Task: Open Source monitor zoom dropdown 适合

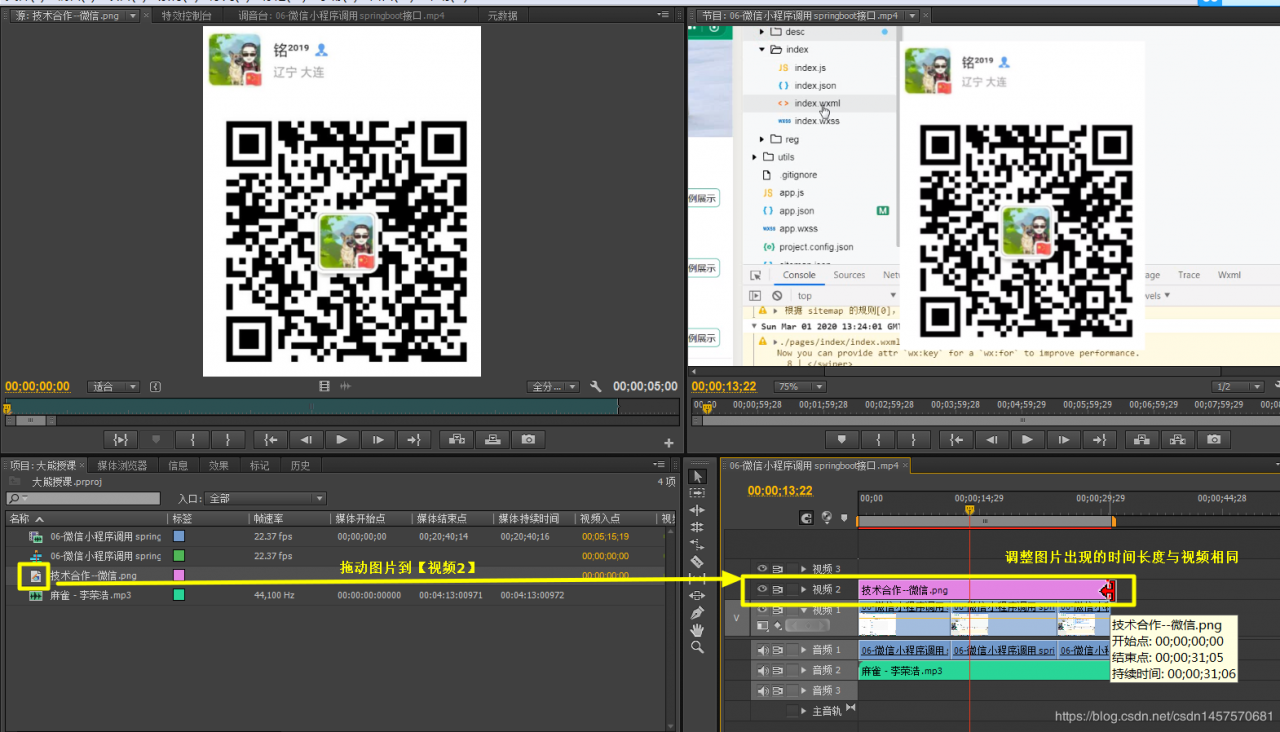Action: [x=115, y=386]
